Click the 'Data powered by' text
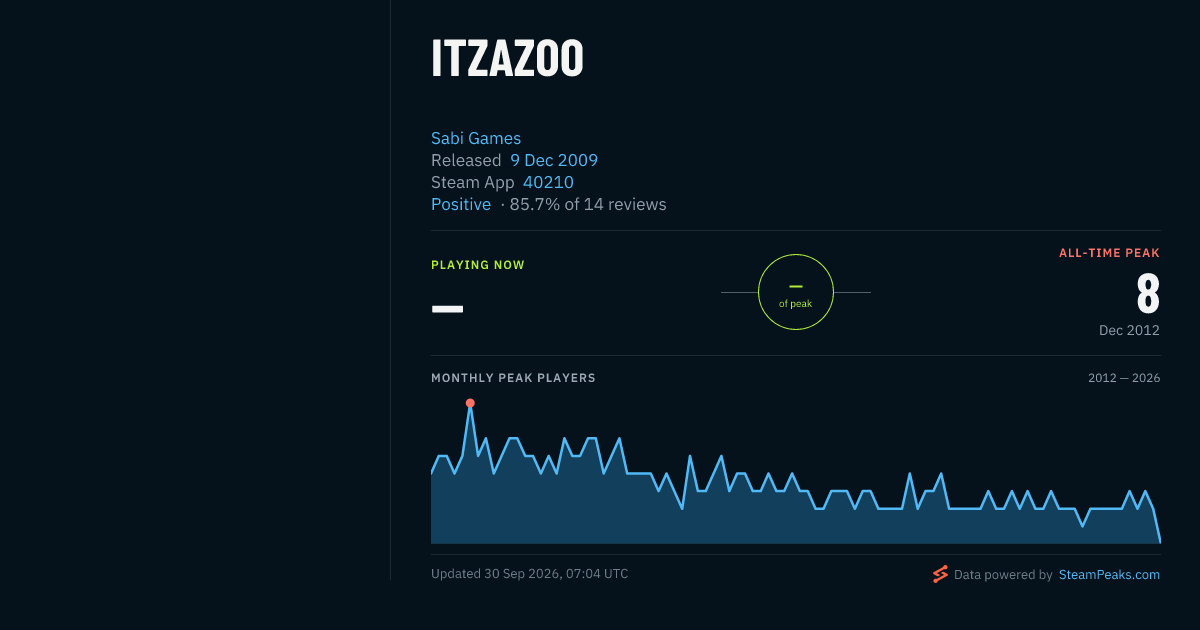 [1003, 575]
